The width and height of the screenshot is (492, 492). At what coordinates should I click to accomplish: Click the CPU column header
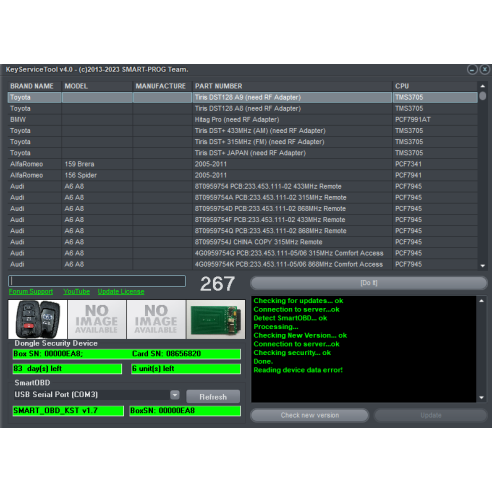(x=435, y=86)
